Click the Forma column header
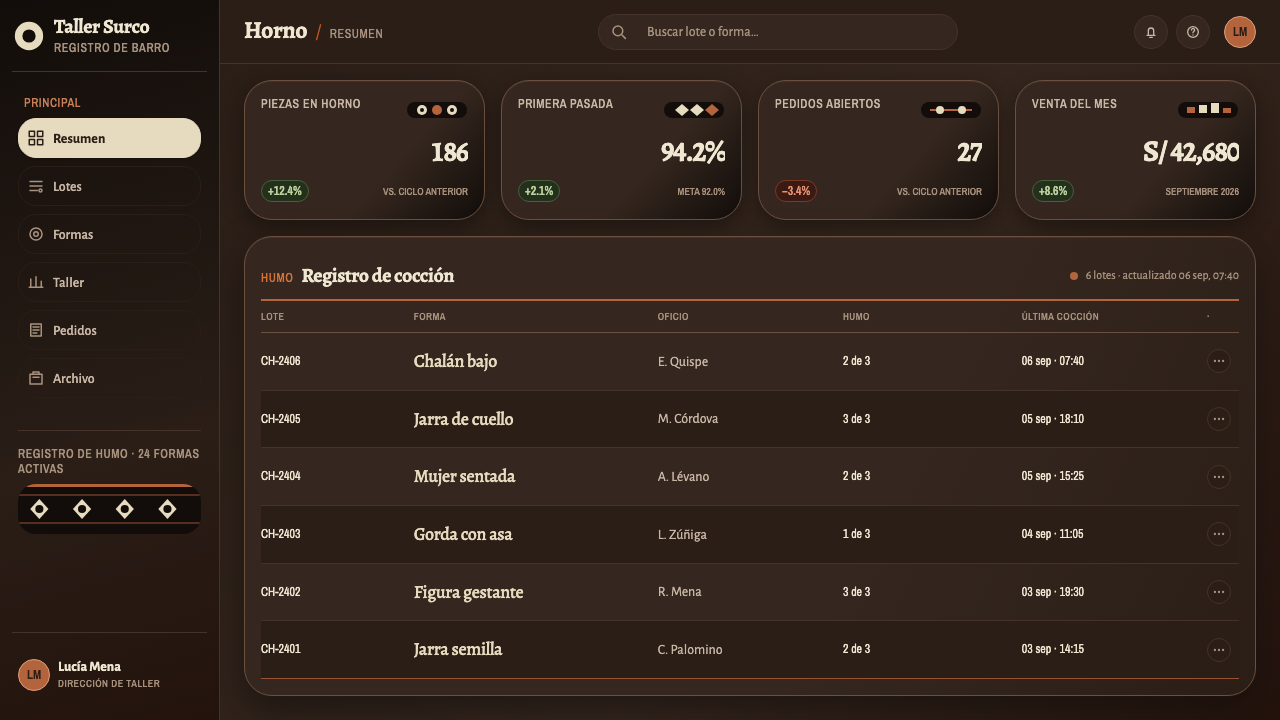 (430, 317)
